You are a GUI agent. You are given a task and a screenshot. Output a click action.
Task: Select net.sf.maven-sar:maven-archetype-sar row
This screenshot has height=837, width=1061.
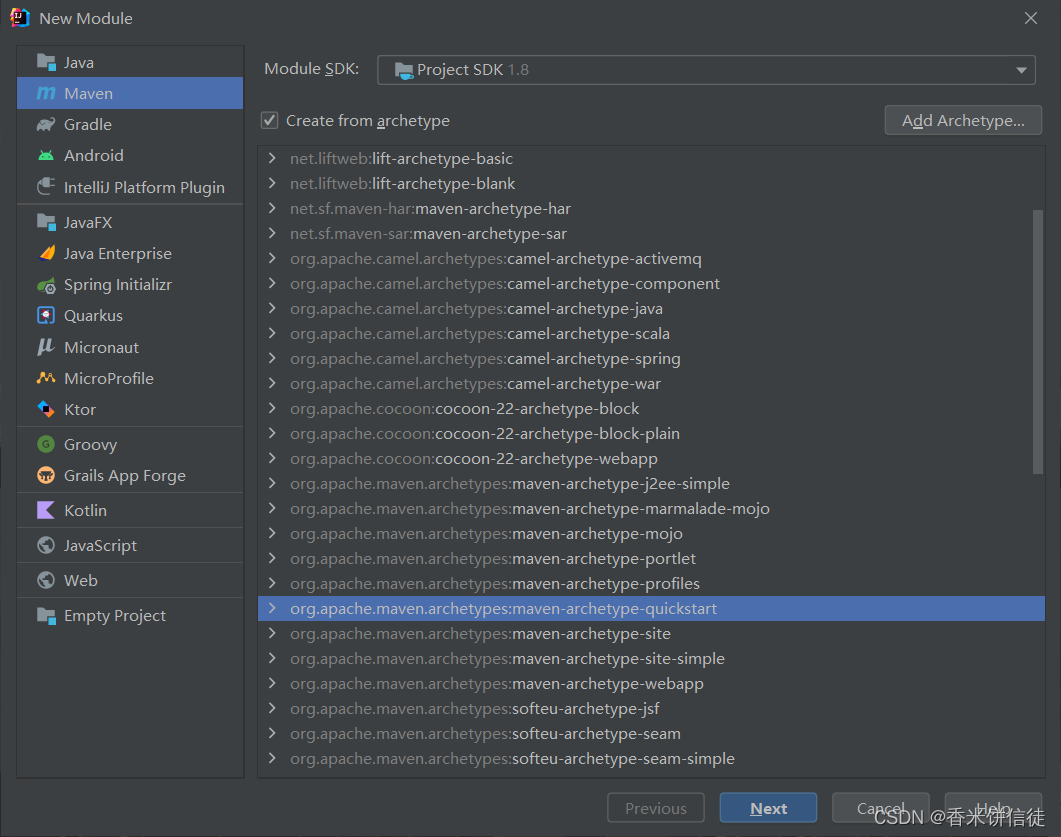(651, 233)
